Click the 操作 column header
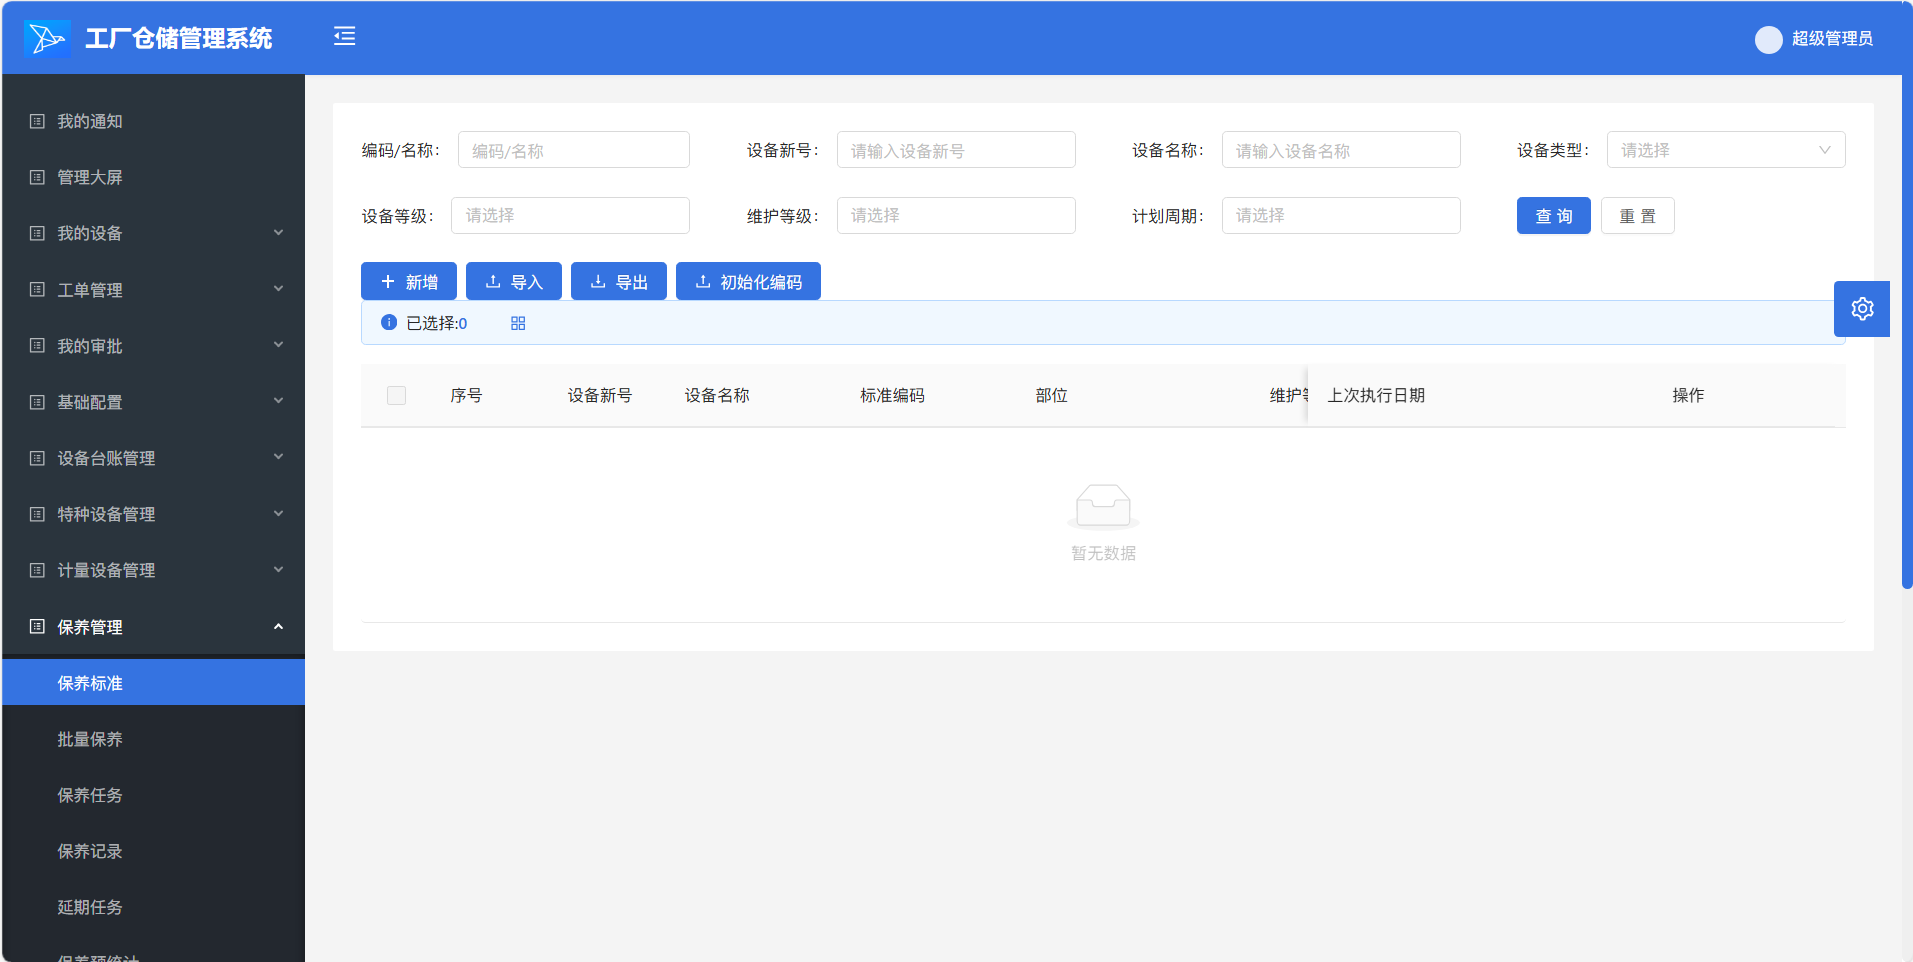1913x962 pixels. [x=1688, y=395]
